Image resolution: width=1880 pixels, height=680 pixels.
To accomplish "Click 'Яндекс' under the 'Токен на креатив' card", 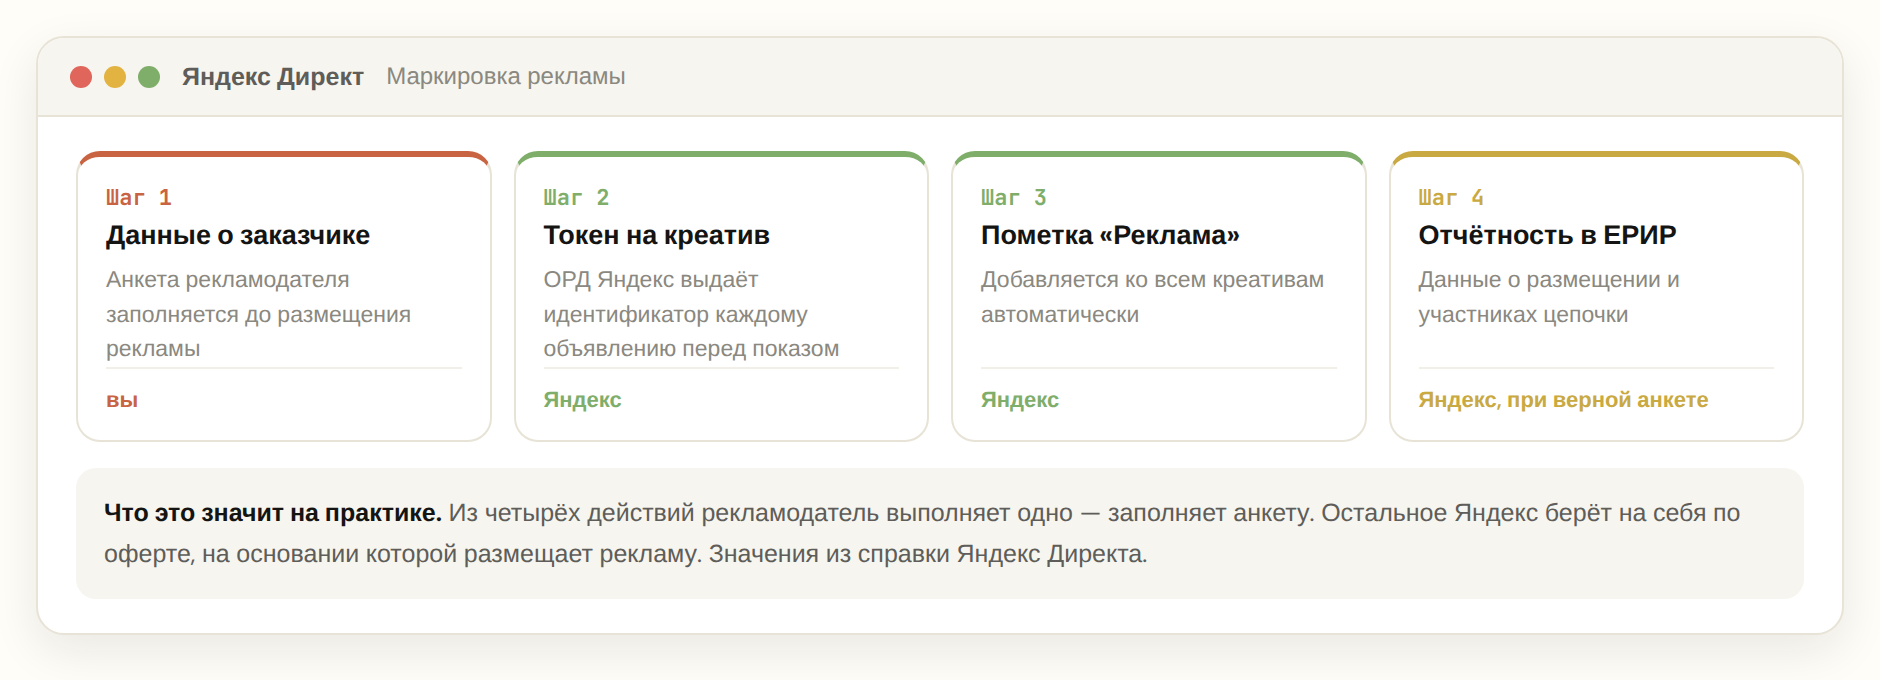I will click(x=582, y=400).
